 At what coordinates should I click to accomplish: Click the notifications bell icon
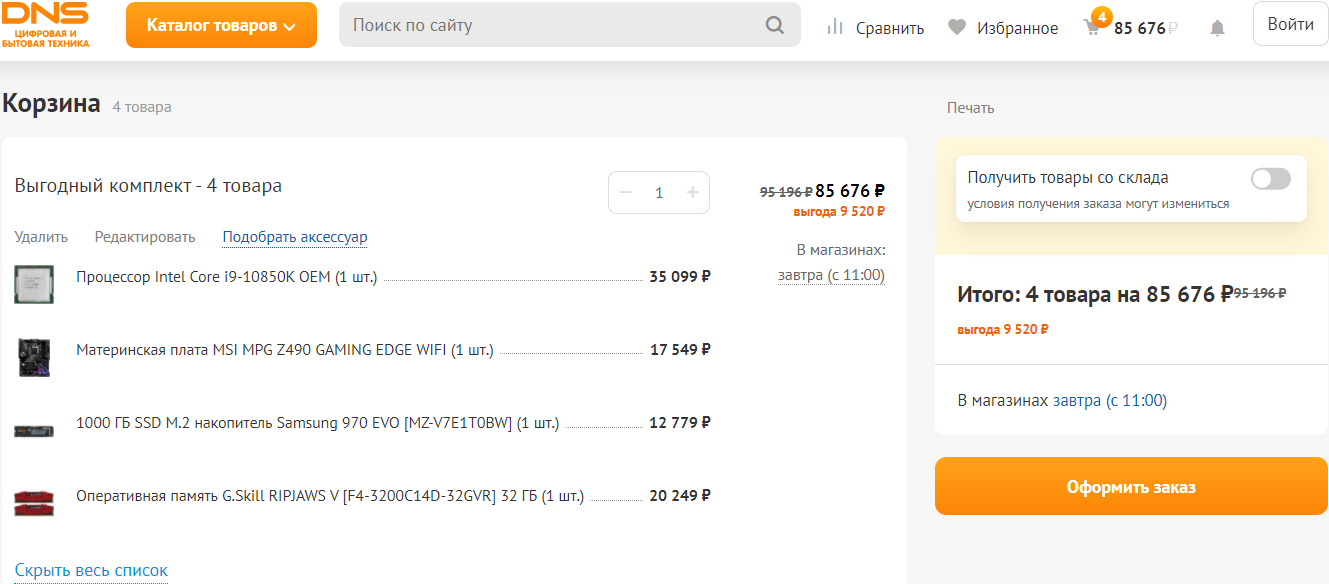coord(1217,28)
